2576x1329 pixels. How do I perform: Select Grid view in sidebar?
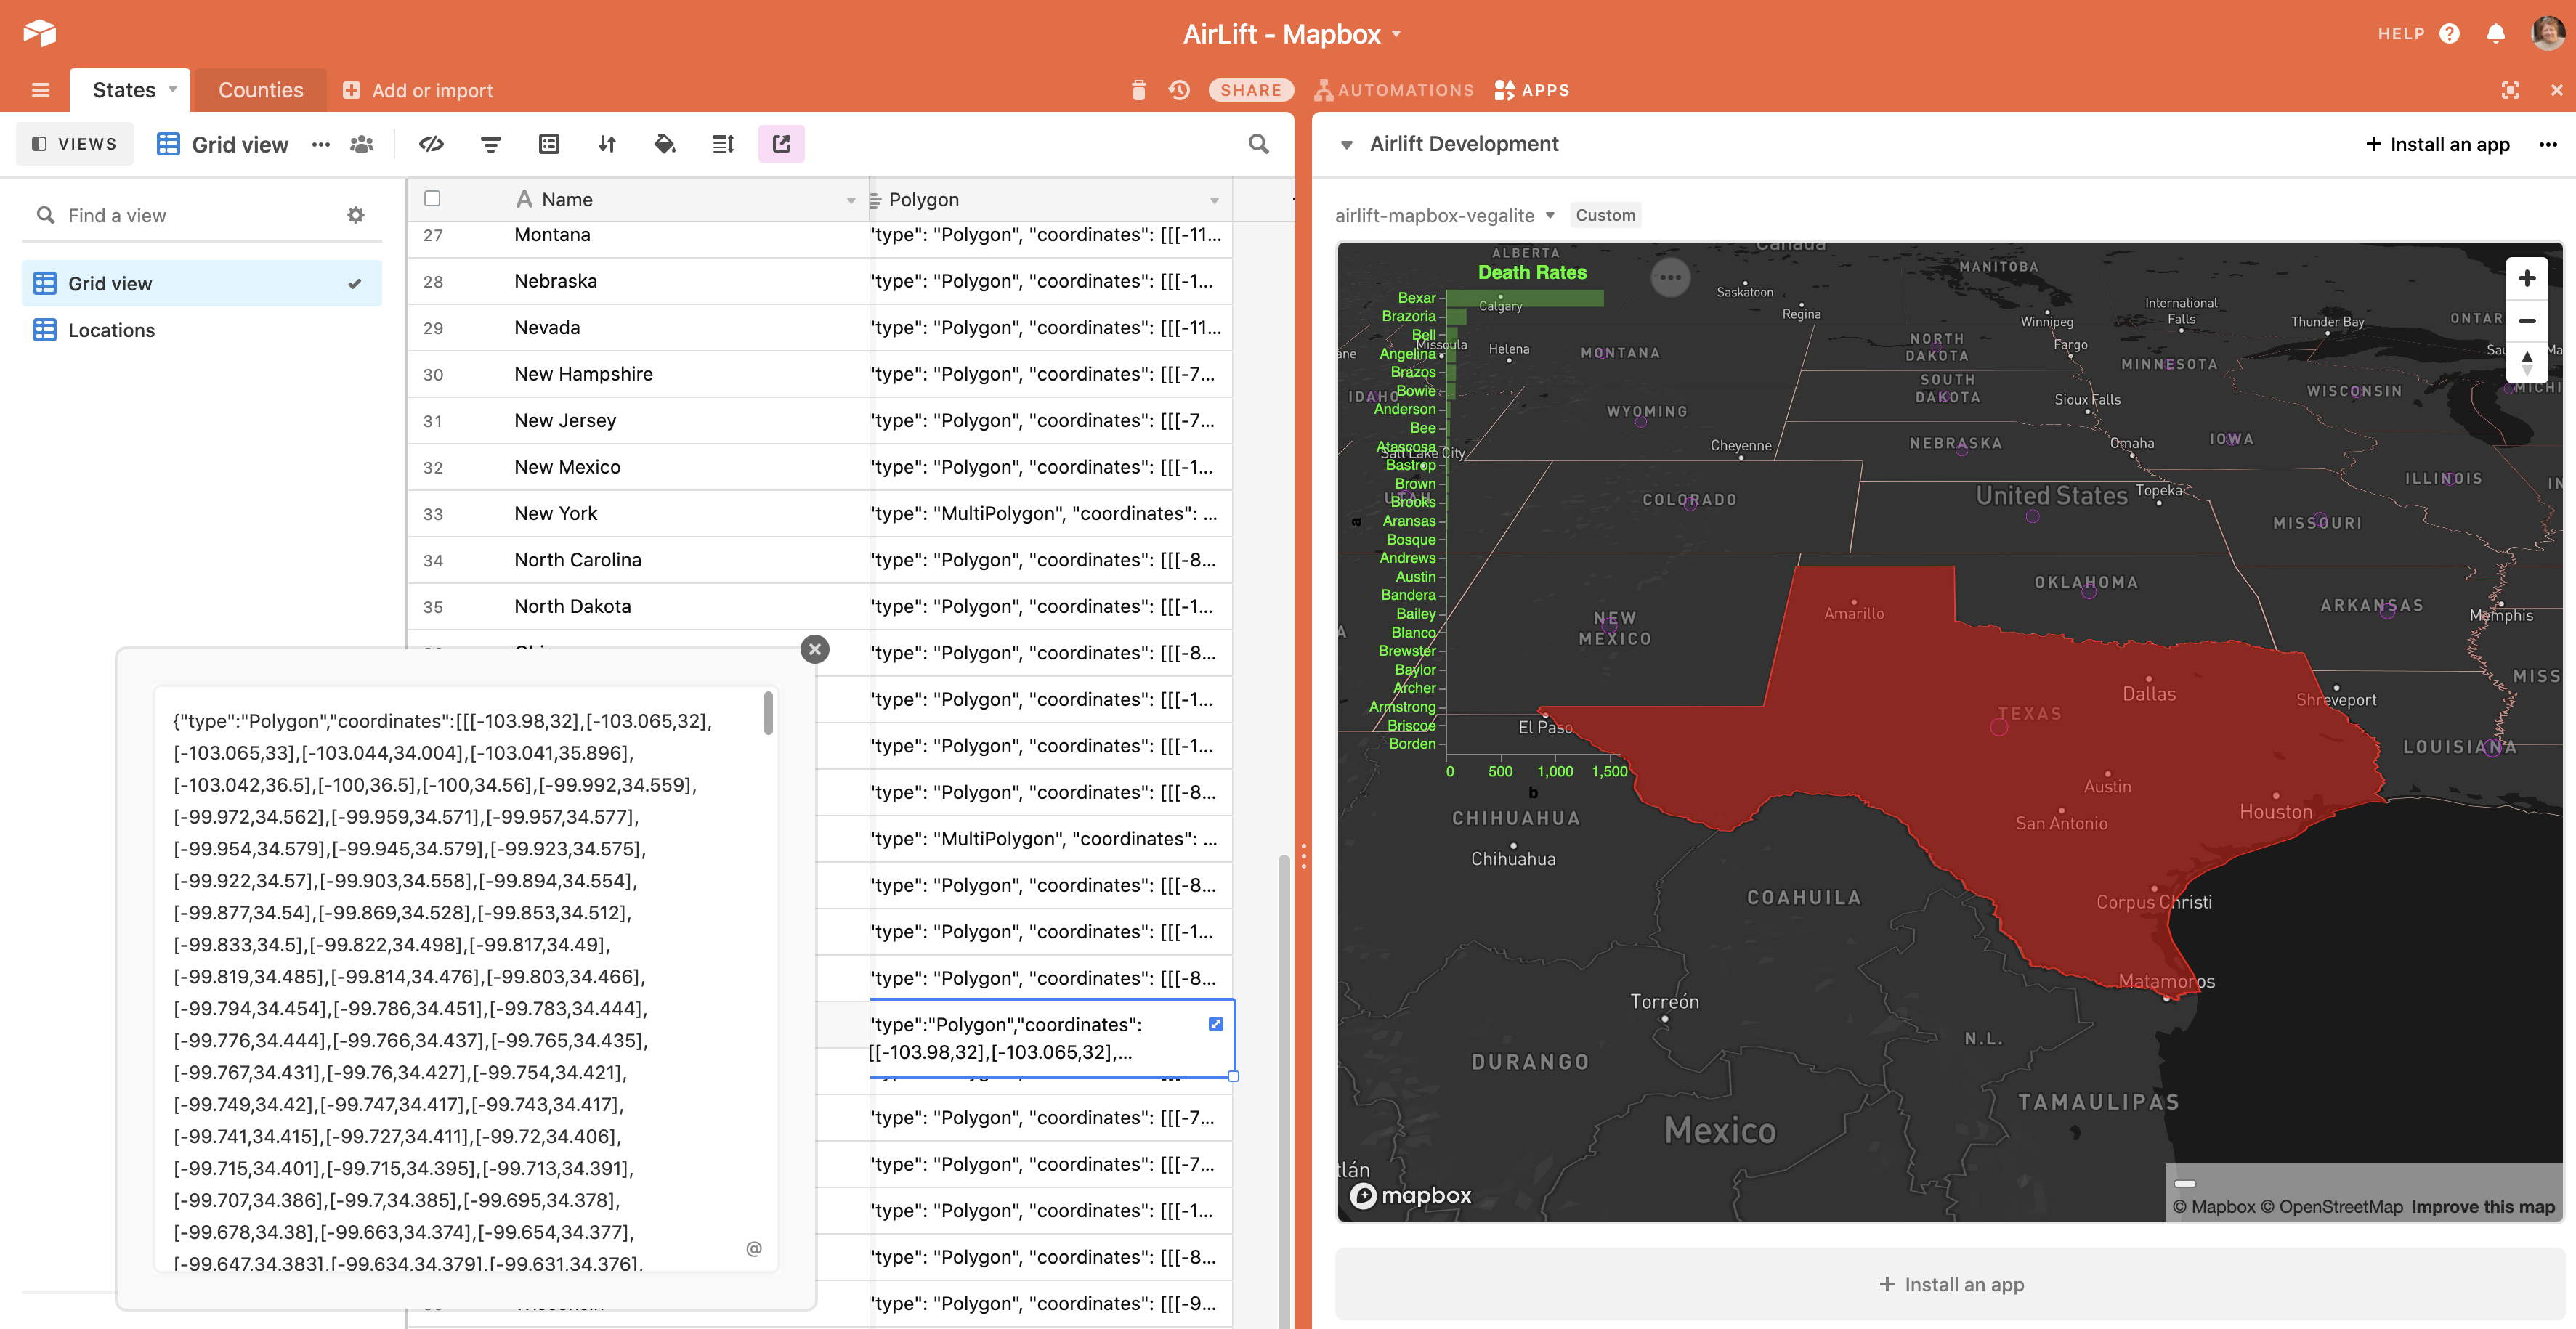(201, 284)
